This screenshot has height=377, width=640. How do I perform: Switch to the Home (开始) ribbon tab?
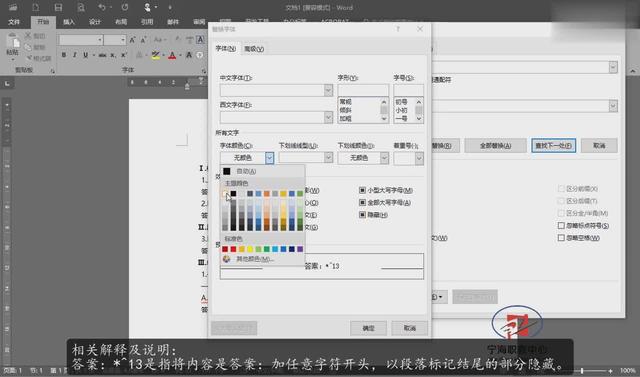(43, 22)
